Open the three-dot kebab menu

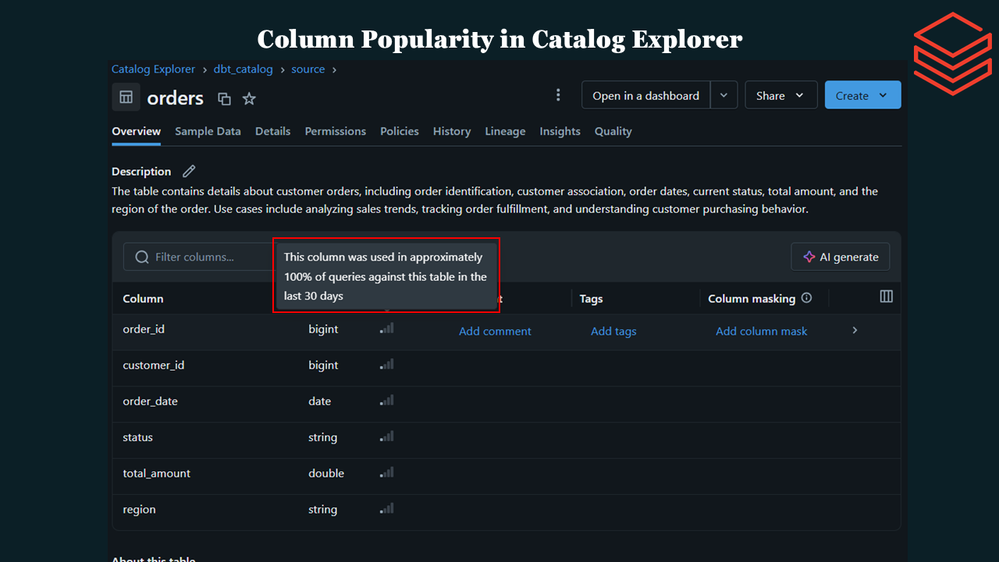pos(558,95)
